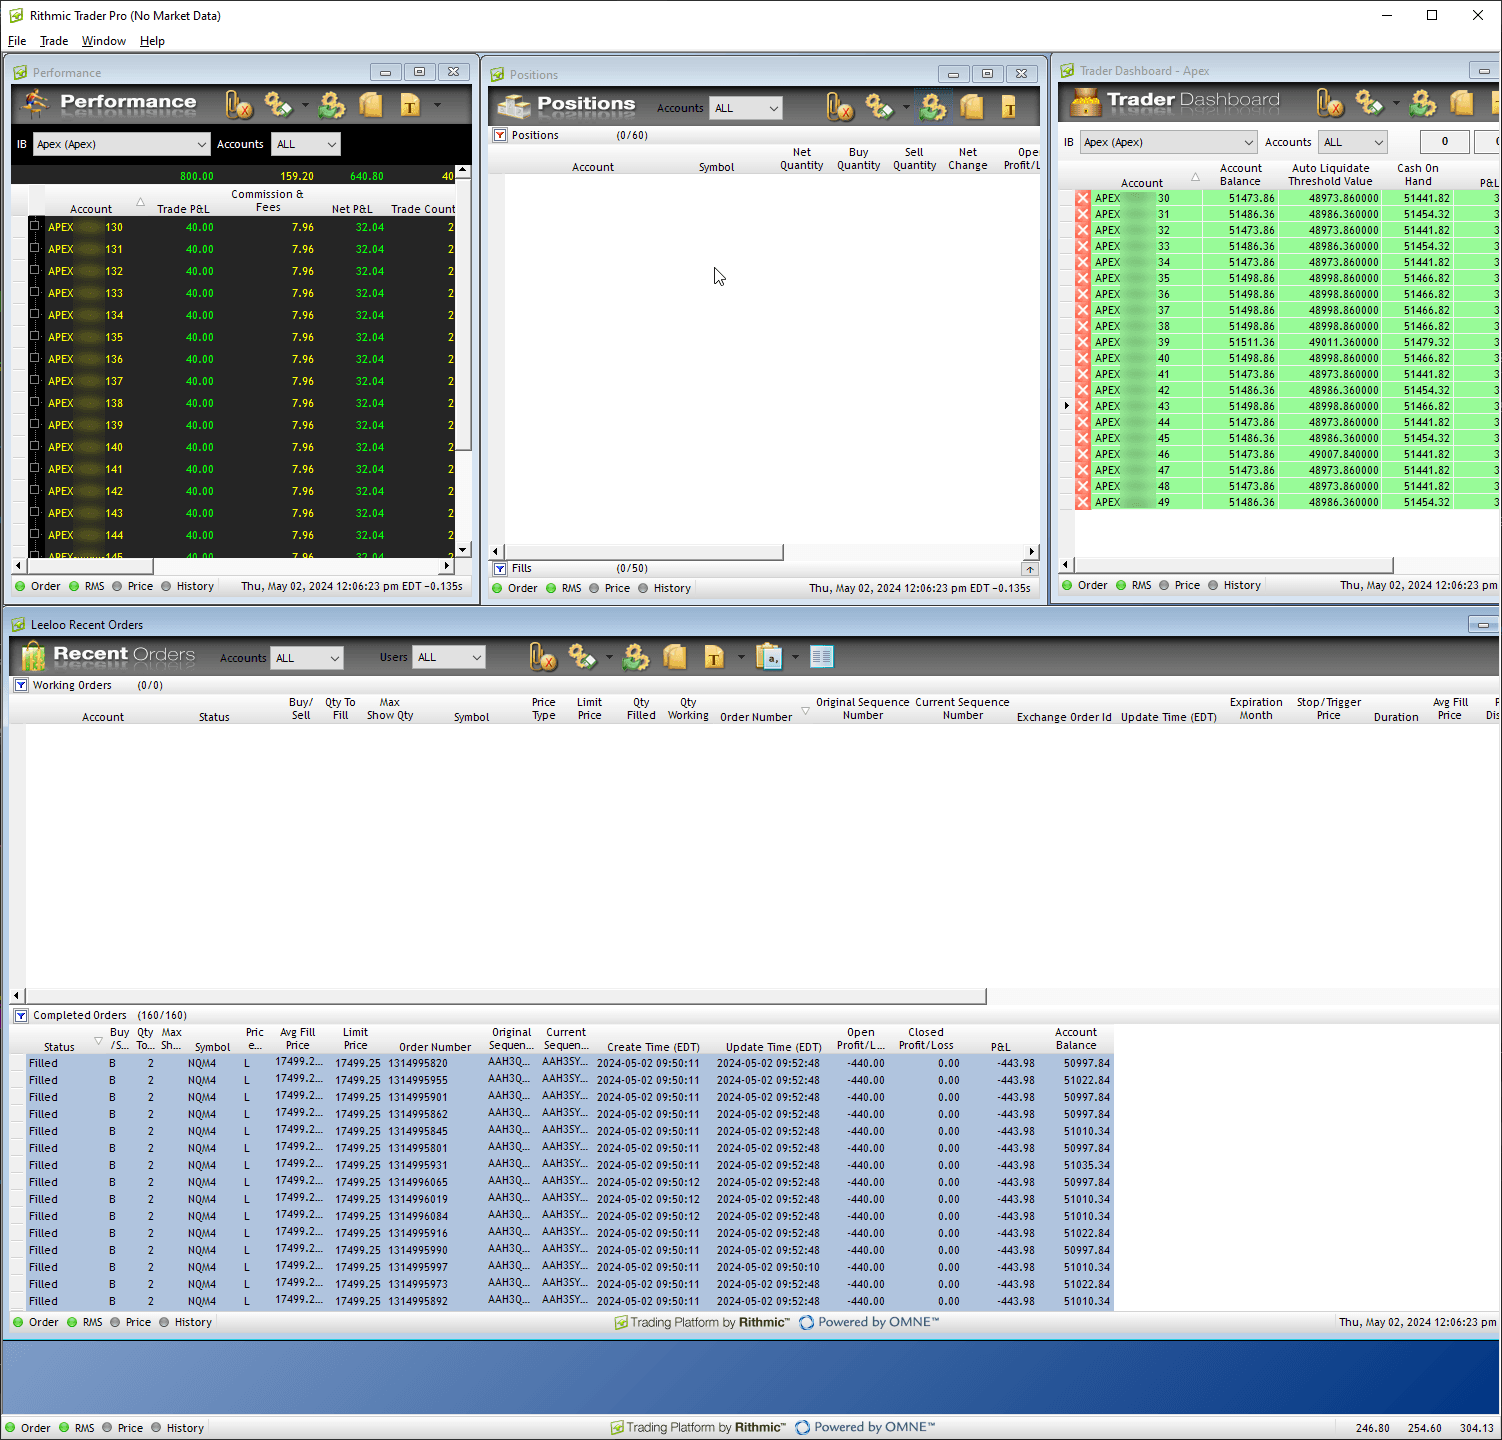The width and height of the screenshot is (1502, 1440).
Task: Click red X icon for APEX account 30
Action: point(1083,198)
